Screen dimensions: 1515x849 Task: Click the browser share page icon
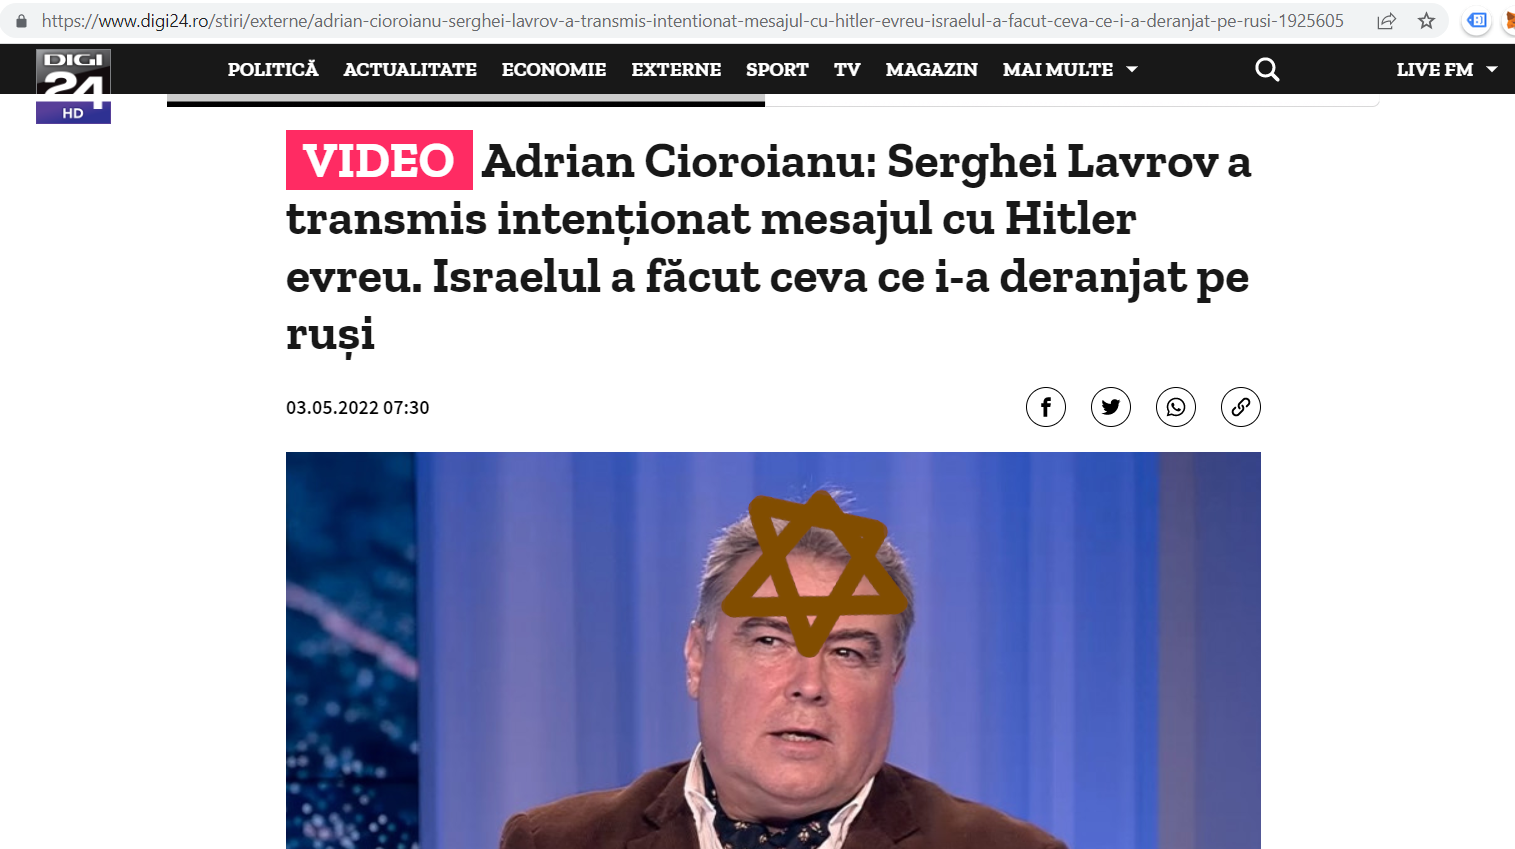click(x=1386, y=21)
